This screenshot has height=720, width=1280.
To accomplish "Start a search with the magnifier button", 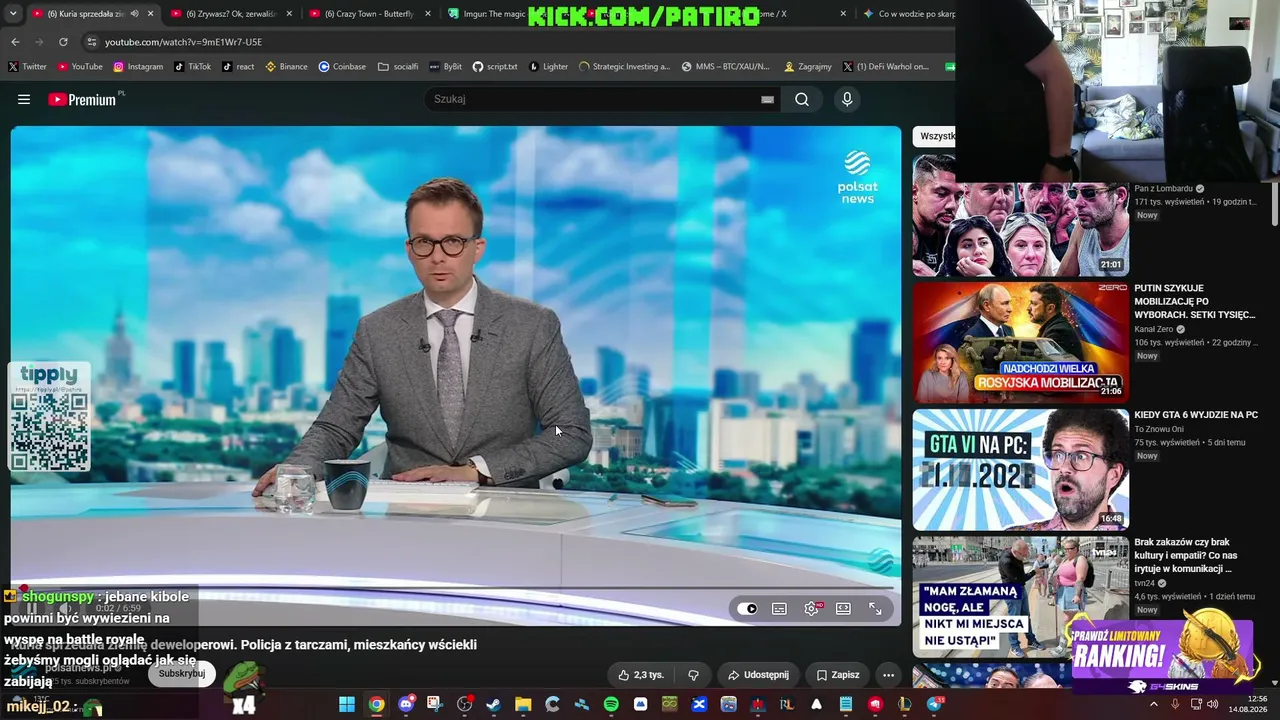I will pos(802,99).
